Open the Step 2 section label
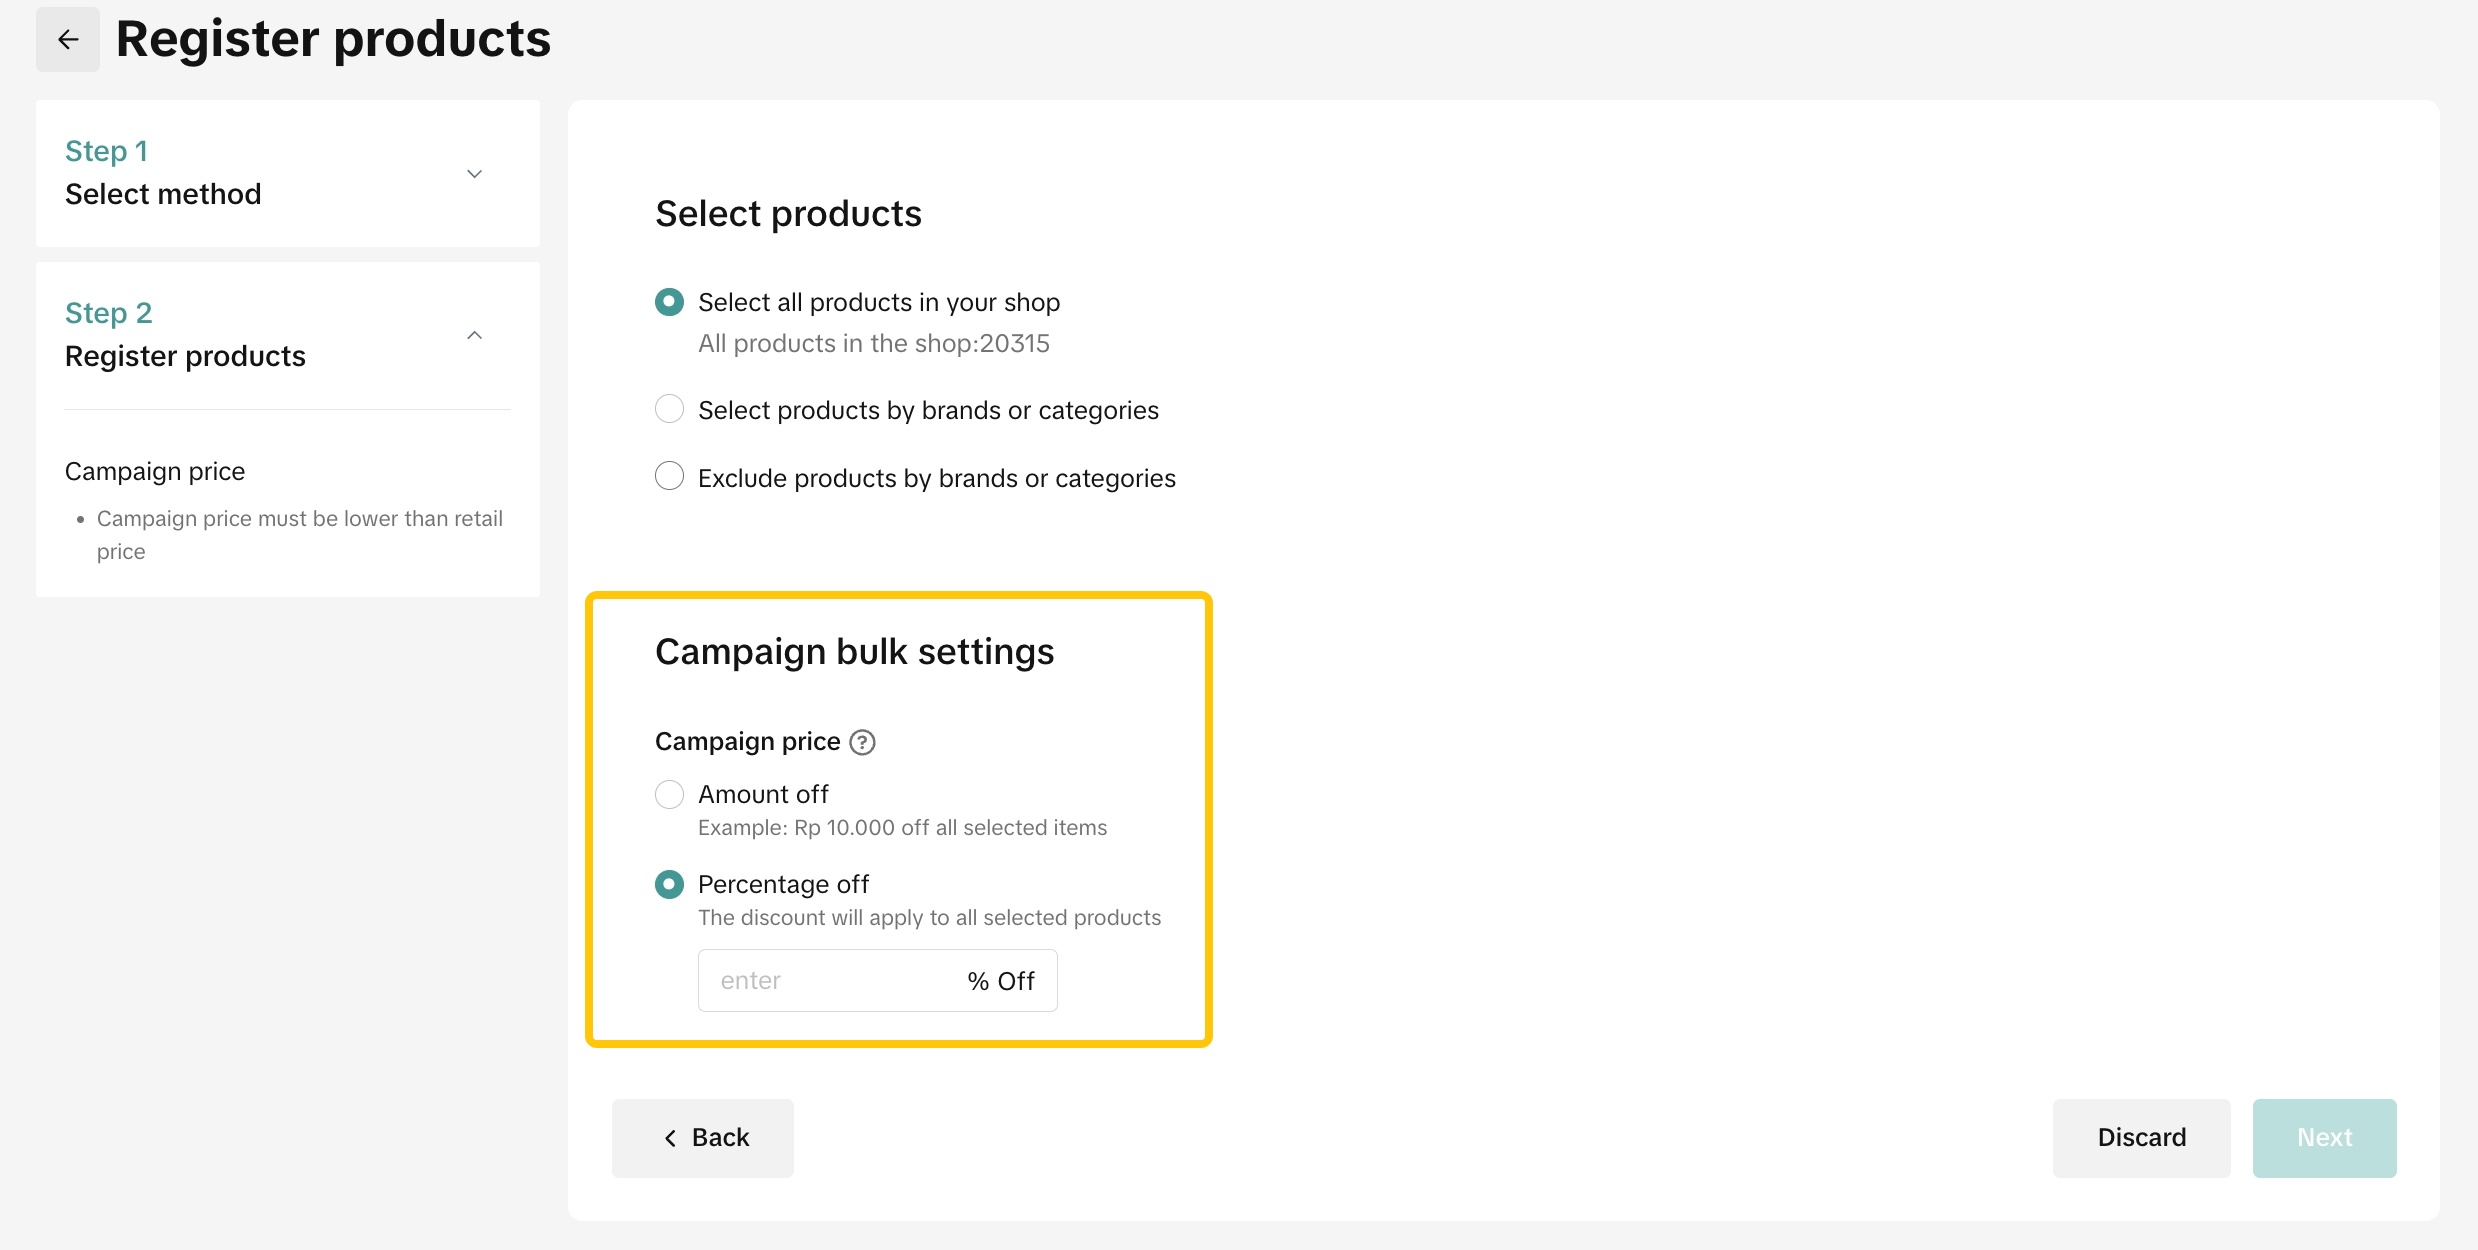This screenshot has height=1250, width=2478. click(108, 313)
